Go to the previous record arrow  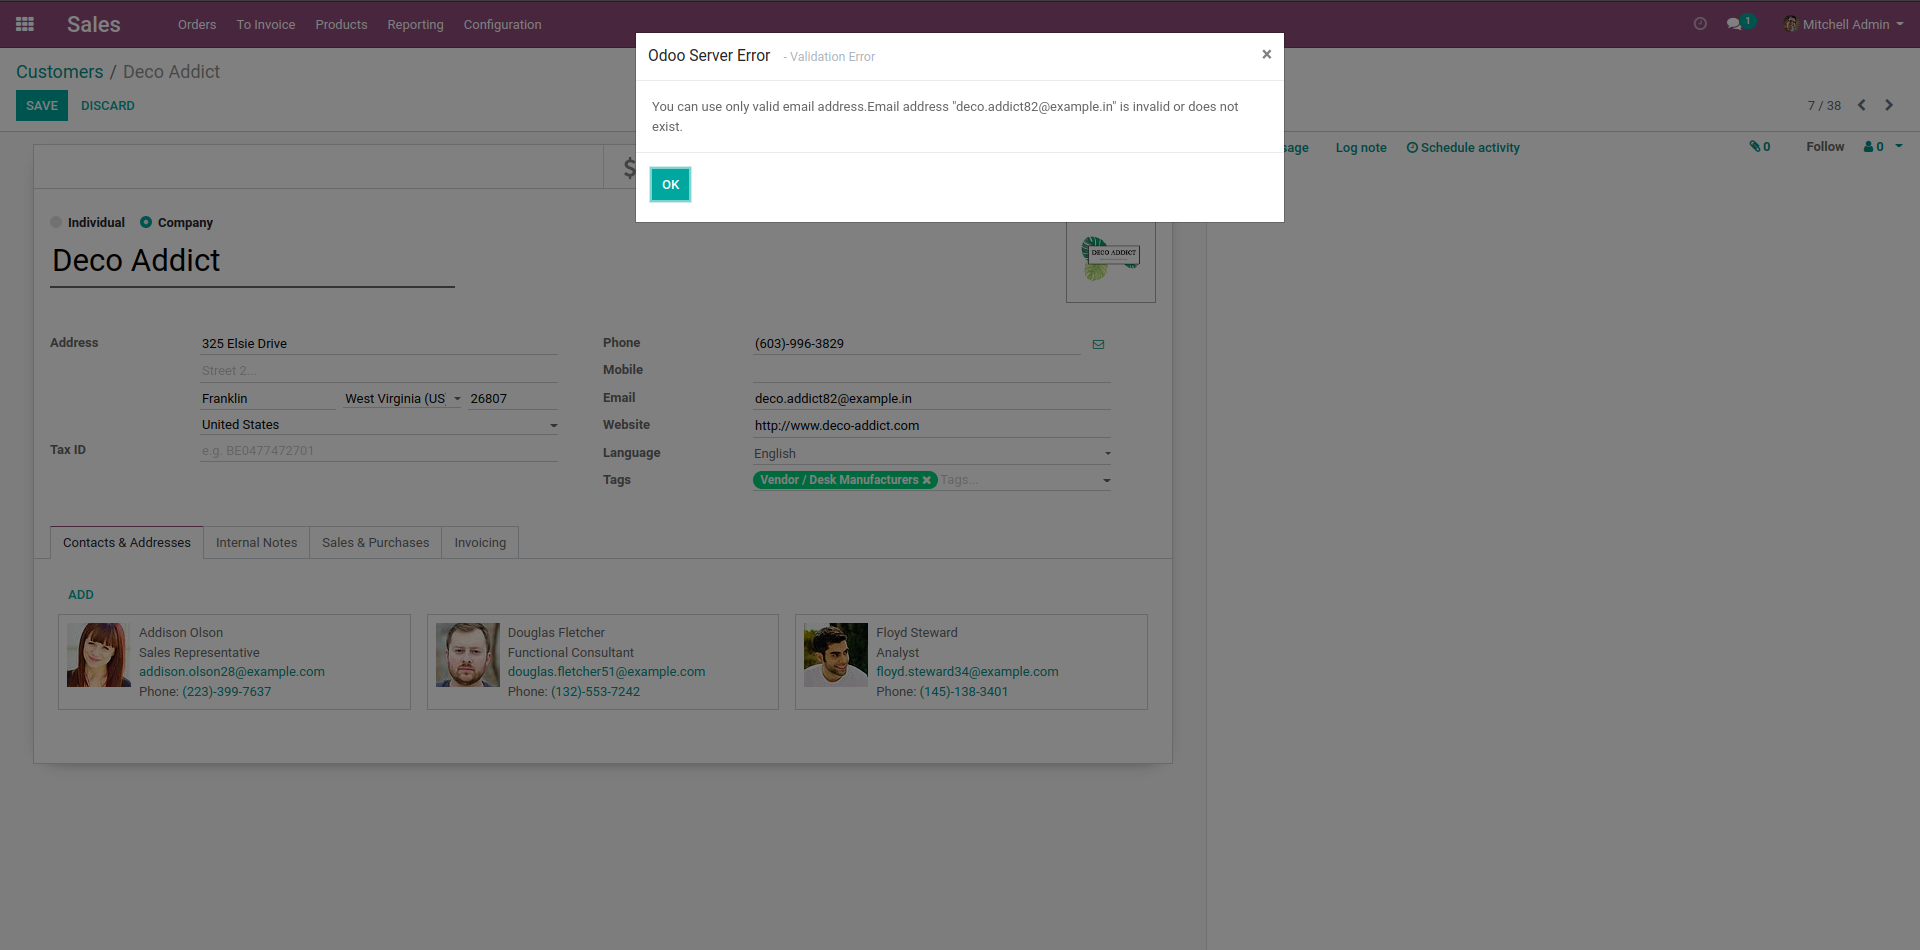point(1862,105)
